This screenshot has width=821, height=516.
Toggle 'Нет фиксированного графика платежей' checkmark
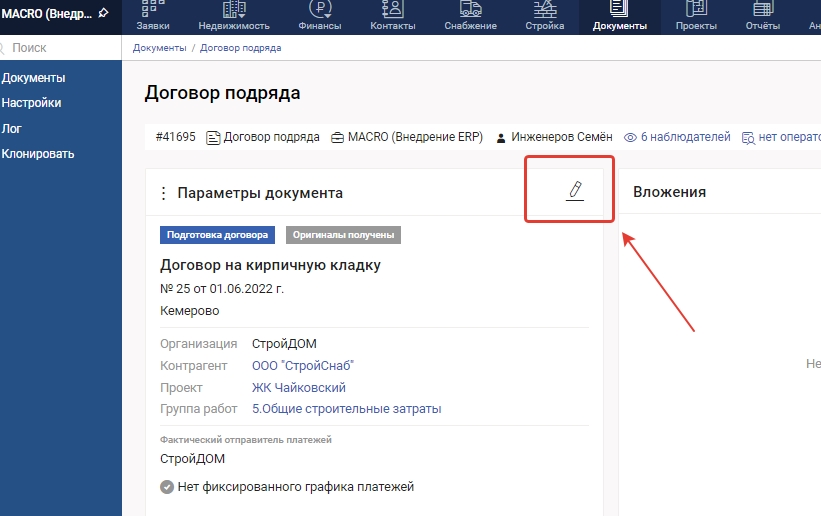(167, 487)
